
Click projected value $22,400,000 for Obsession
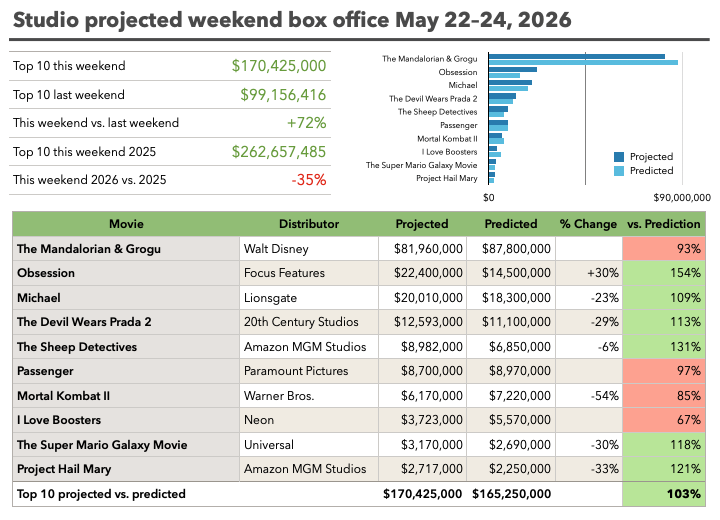pyautogui.click(x=422, y=273)
